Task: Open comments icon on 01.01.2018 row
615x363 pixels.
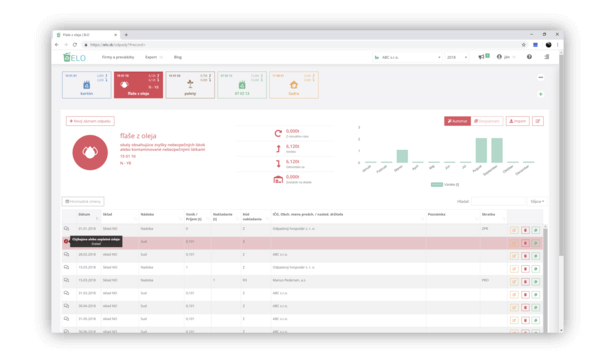Action: [66, 229]
